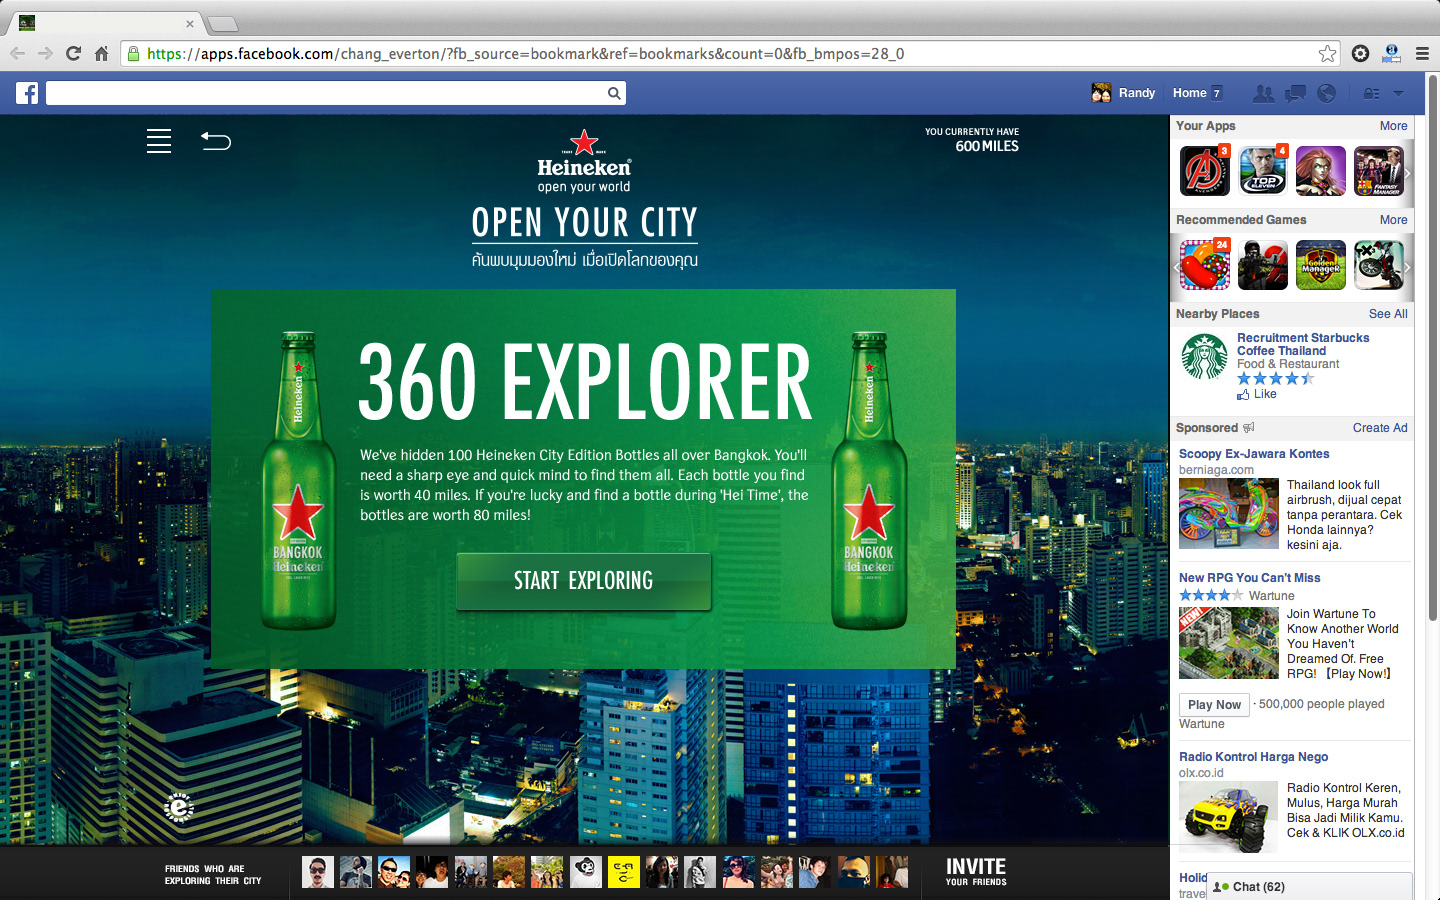Click the Scoopy airbrush ad image
The height and width of the screenshot is (900, 1440).
coord(1229,514)
